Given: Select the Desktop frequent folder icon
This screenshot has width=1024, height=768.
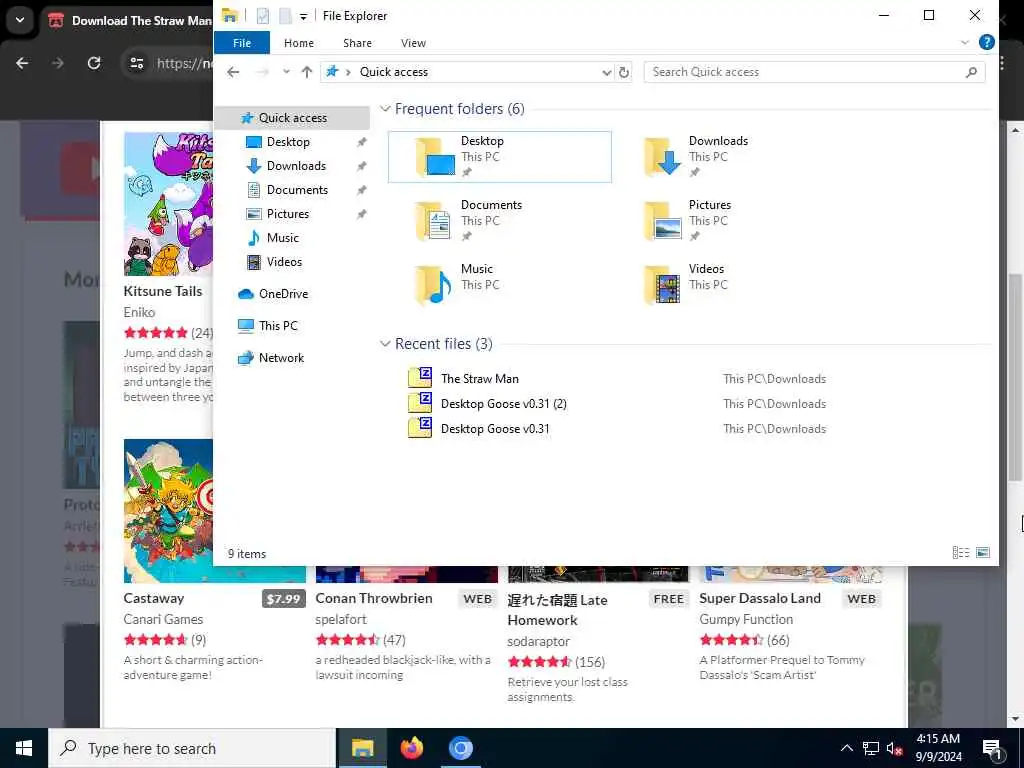Looking at the screenshot, I should tap(435, 157).
